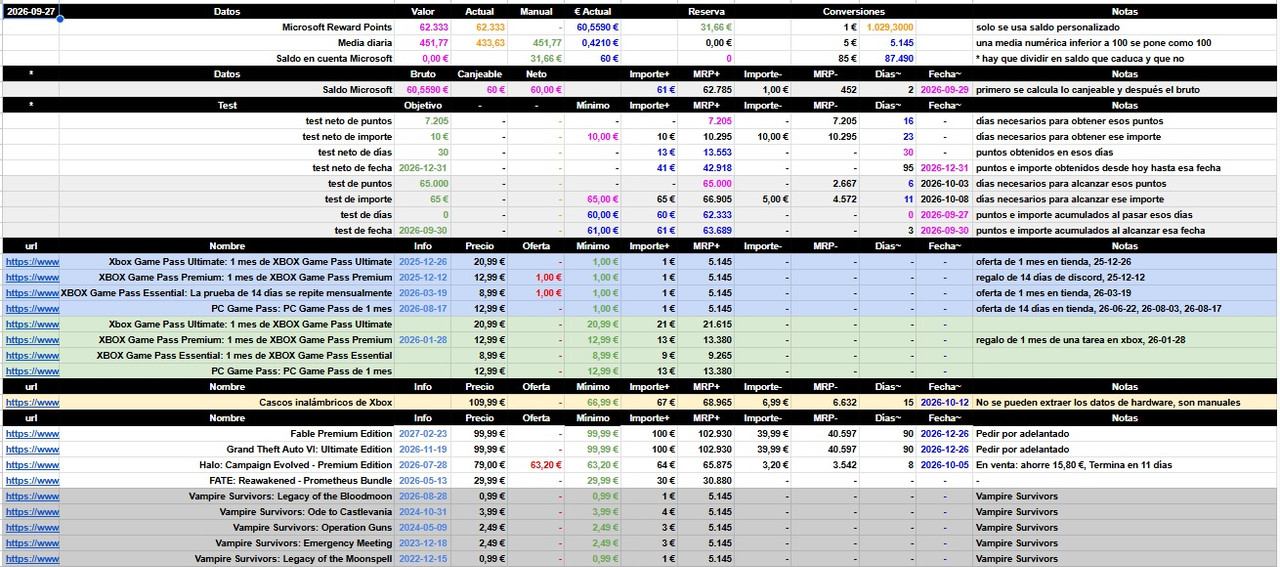Open the Vampire Survivors: Operation Guns link
Image resolution: width=1280 pixels, height=567 pixels.
pyautogui.click(x=32, y=528)
